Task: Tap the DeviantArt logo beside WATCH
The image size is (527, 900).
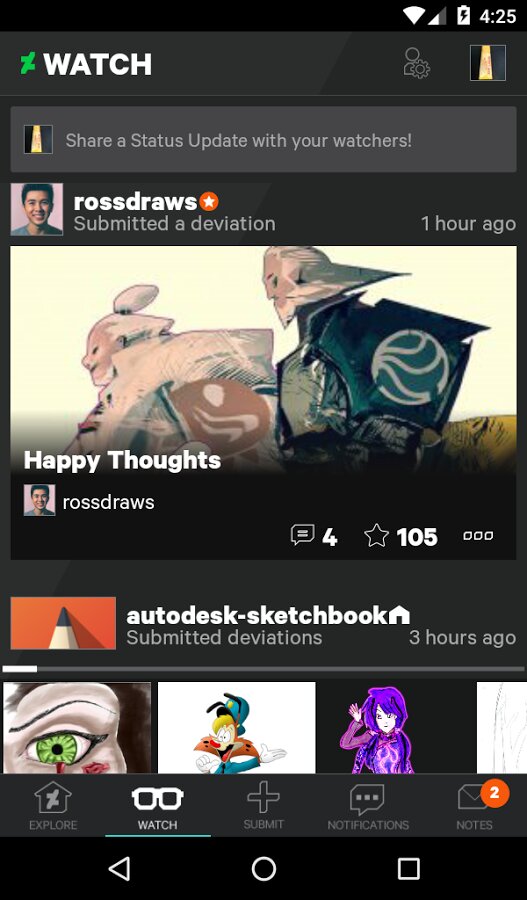Action: pyautogui.click(x=28, y=63)
